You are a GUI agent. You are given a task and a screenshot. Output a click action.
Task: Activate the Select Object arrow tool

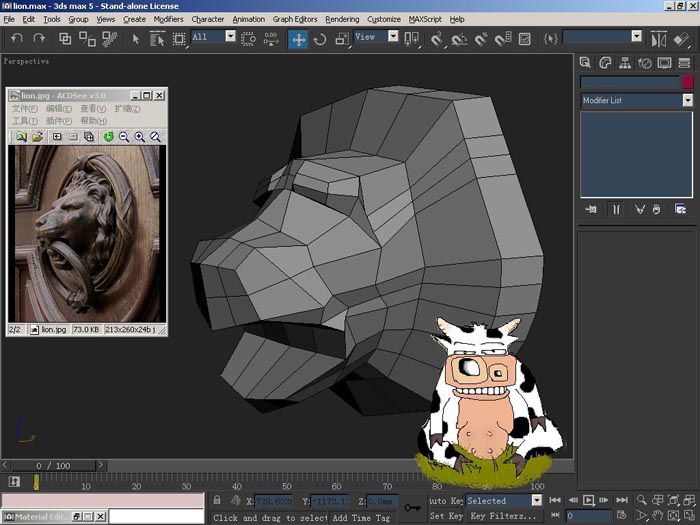pos(136,39)
